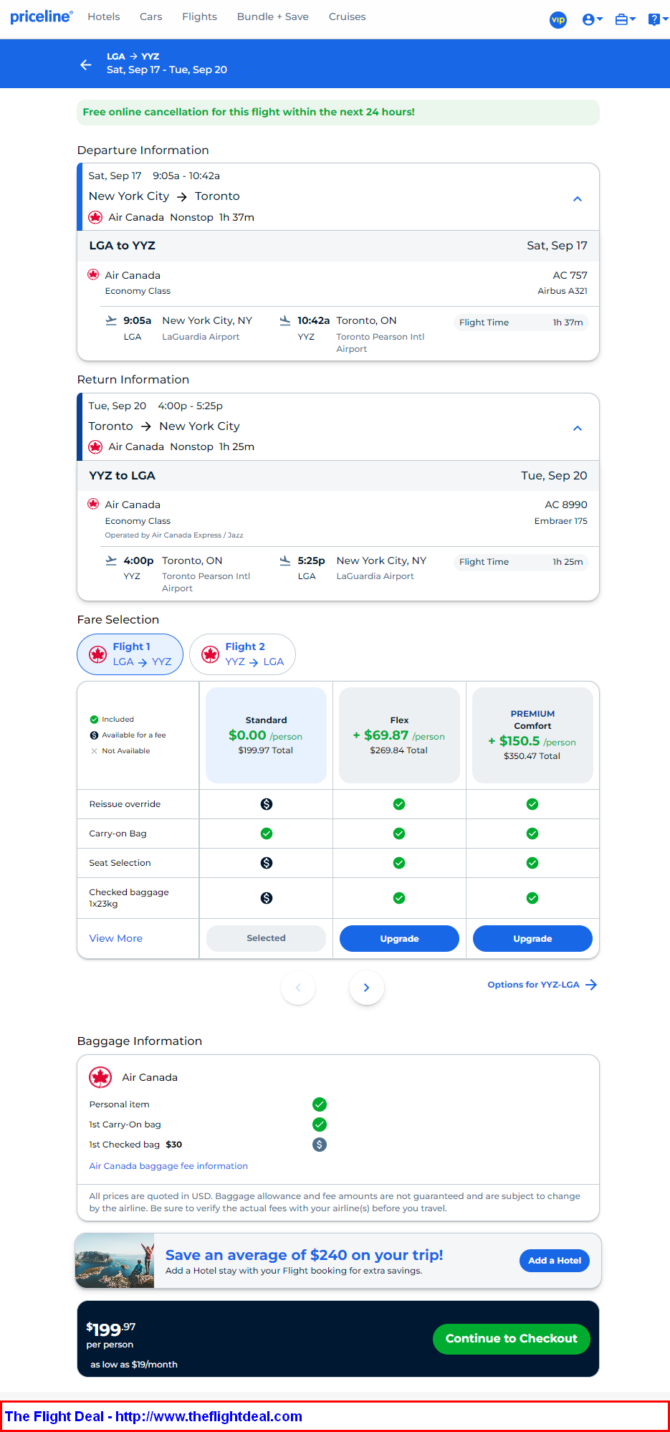Click the Priceline logo

(41, 17)
